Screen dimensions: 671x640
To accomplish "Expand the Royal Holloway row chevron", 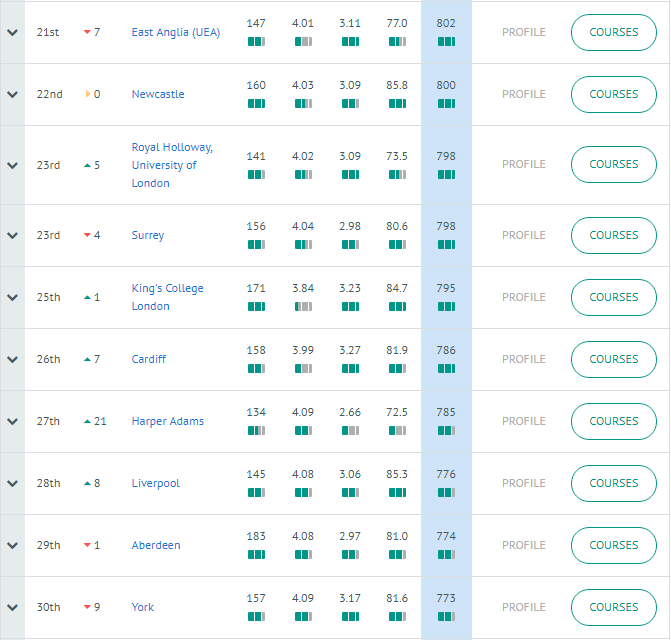I will pos(12,165).
